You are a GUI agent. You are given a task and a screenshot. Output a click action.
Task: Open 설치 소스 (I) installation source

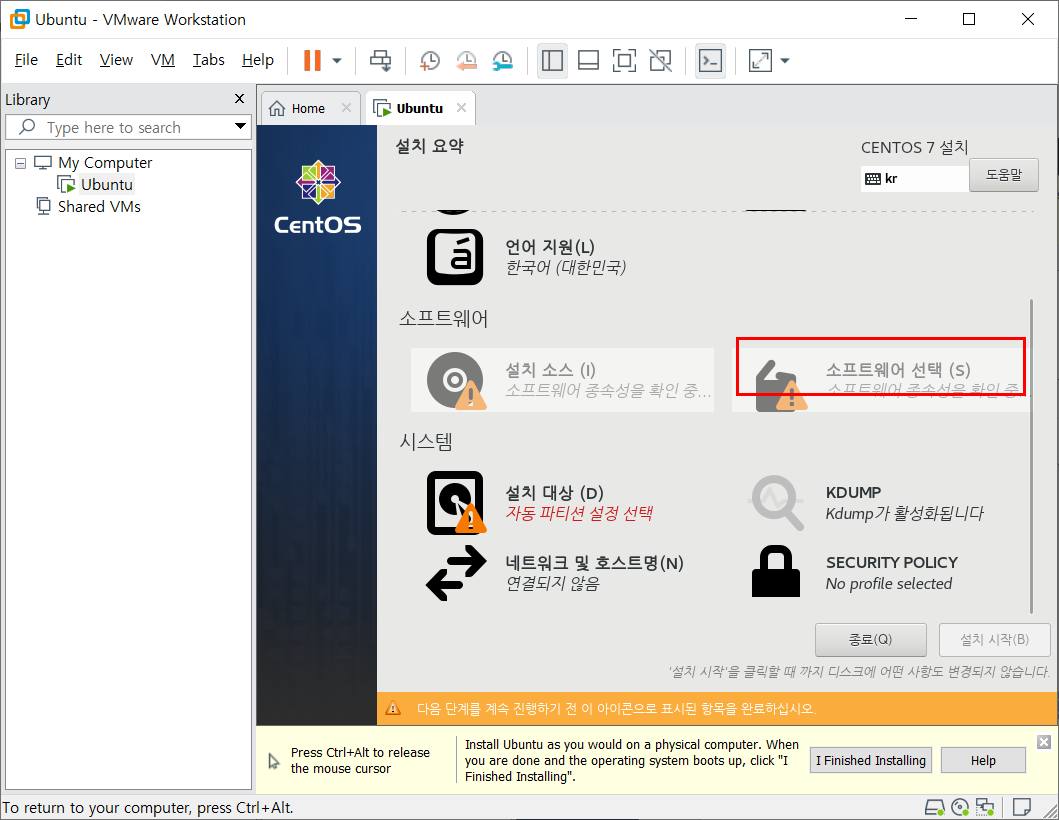[562, 380]
